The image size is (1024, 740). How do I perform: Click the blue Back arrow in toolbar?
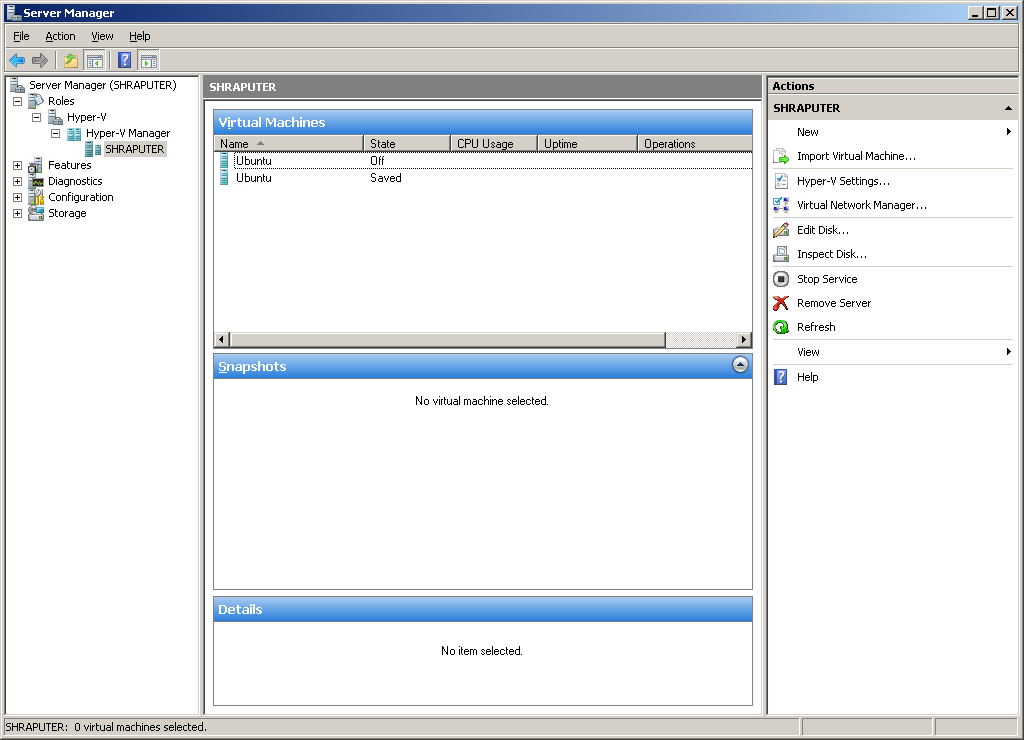(17, 60)
